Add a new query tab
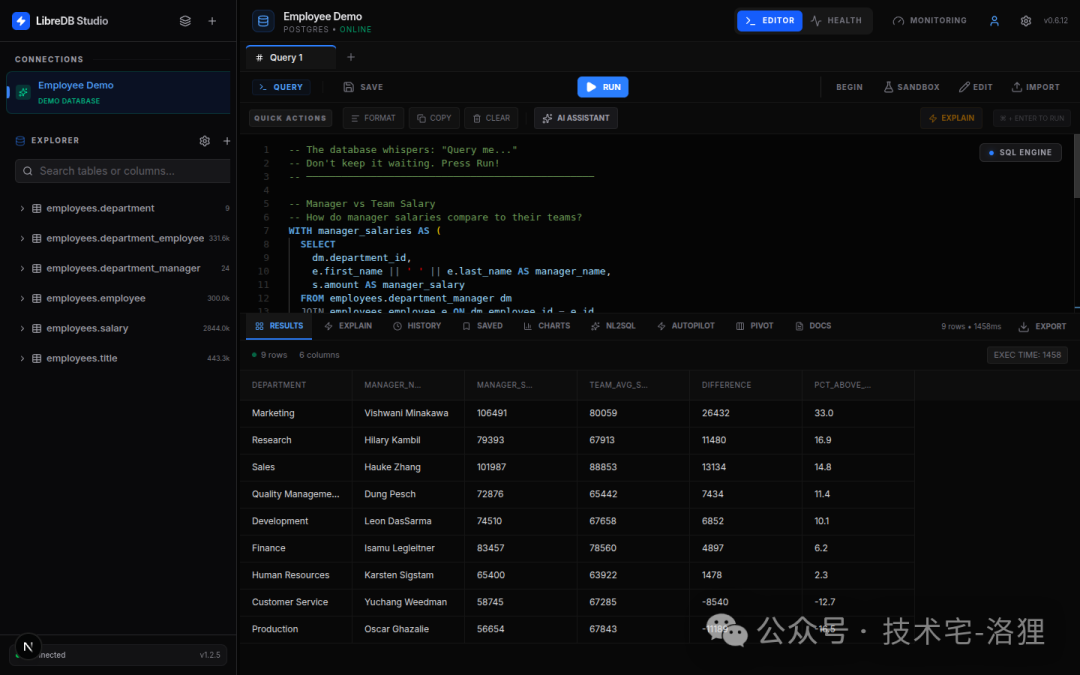 tap(351, 57)
